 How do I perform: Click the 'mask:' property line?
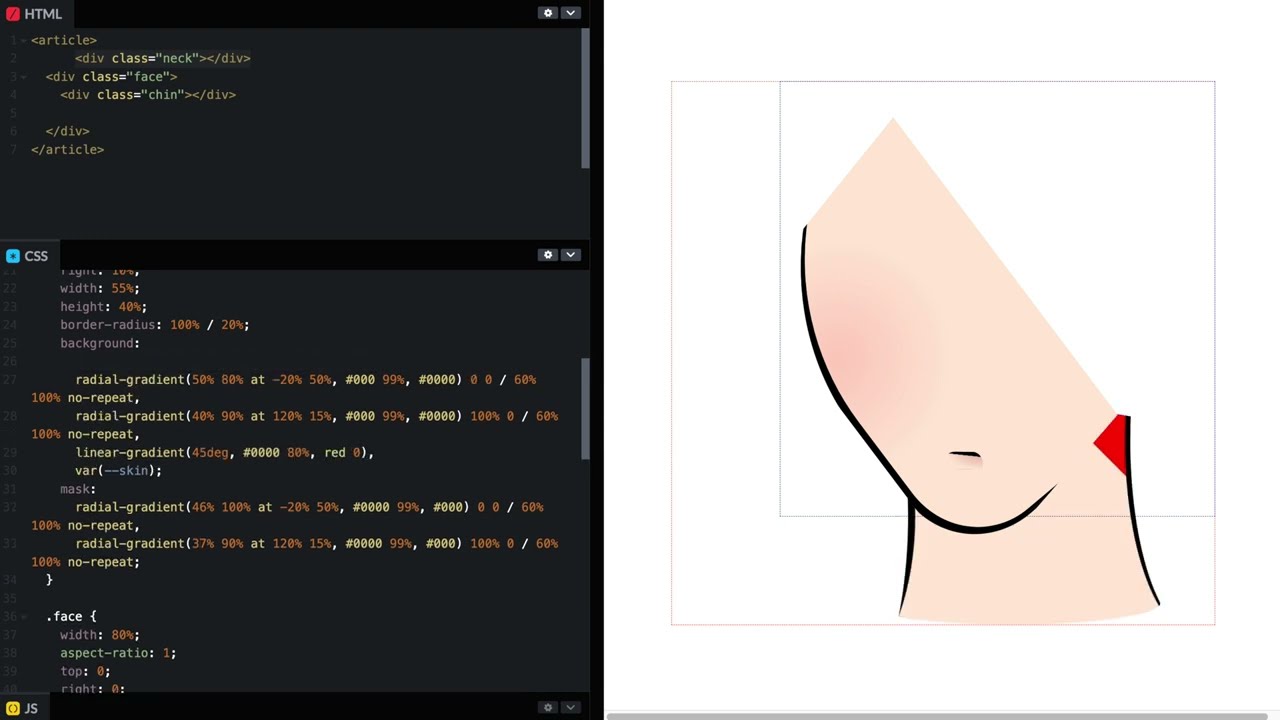coord(78,489)
